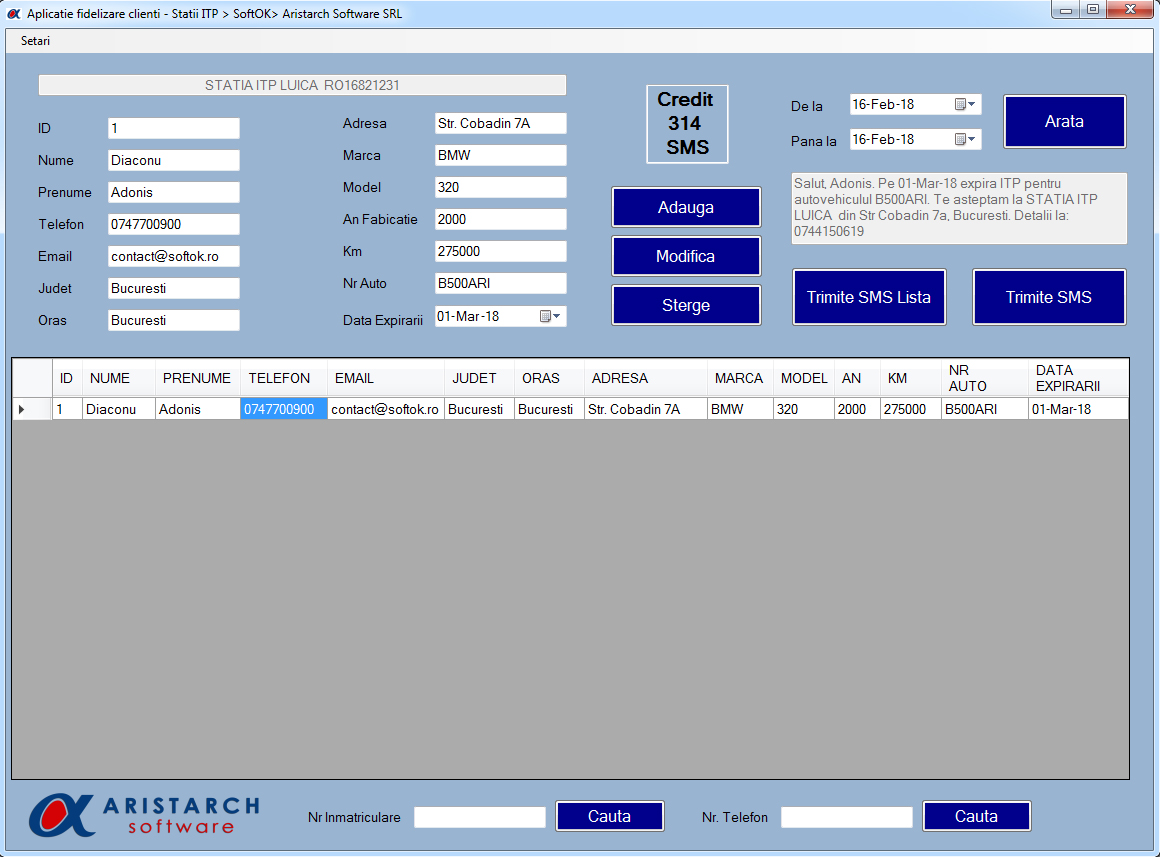Click the Model field containing 320
The height and width of the screenshot is (857, 1160).
tap(501, 187)
